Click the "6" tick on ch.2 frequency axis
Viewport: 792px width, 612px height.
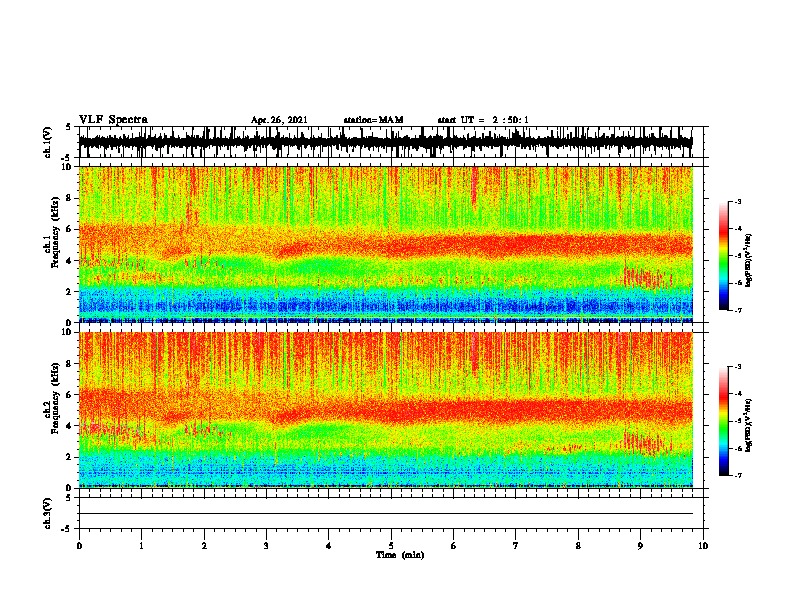70,394
